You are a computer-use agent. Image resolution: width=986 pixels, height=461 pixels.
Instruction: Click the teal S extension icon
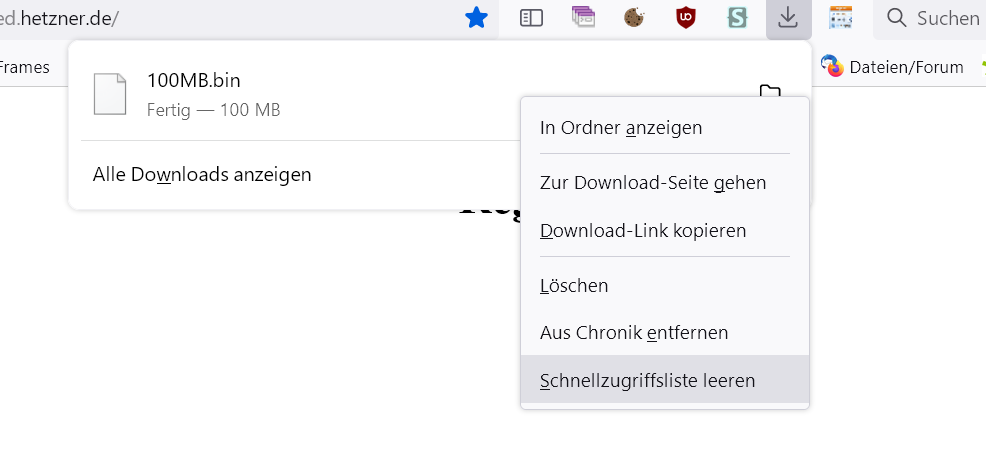click(737, 17)
